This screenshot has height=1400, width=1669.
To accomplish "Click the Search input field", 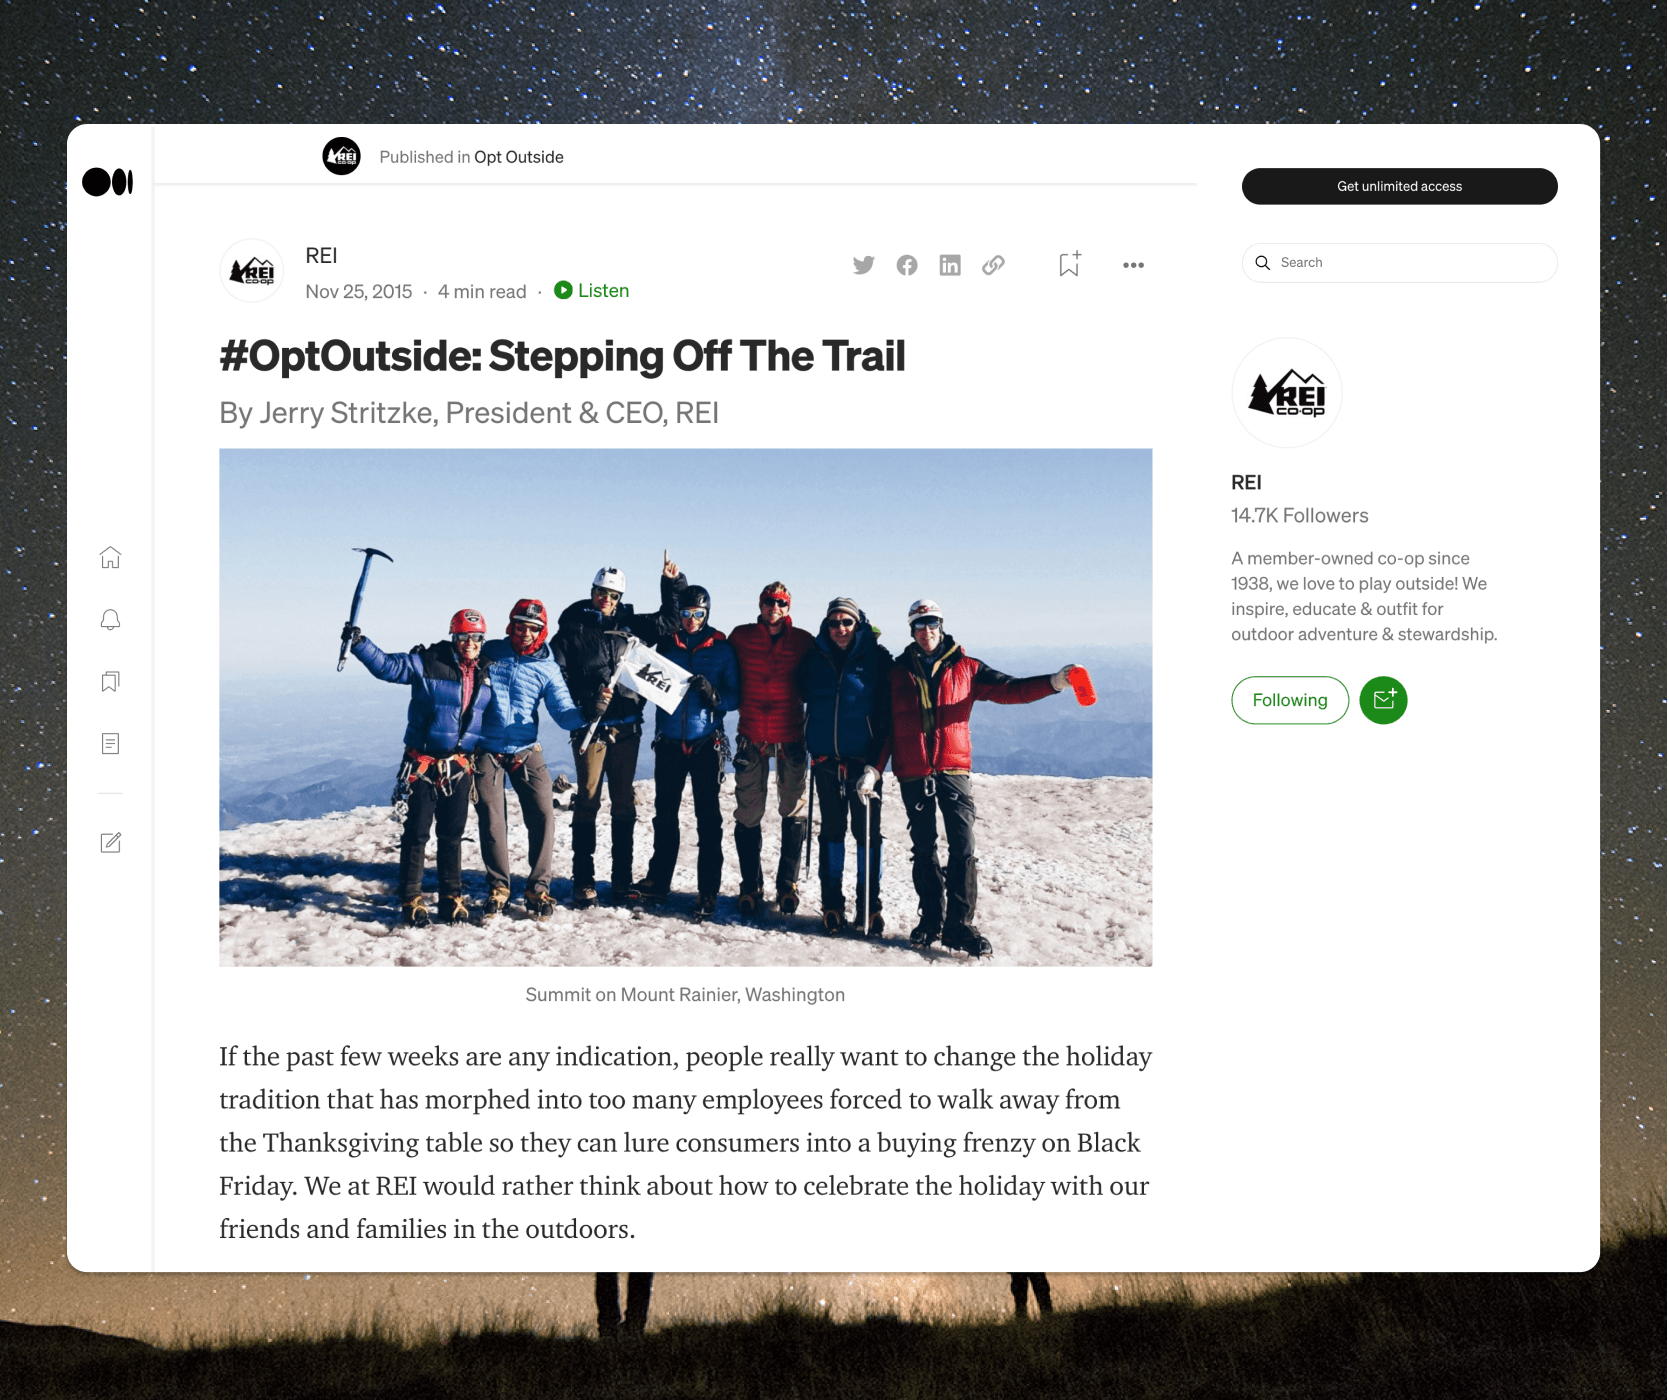I will coord(1399,263).
